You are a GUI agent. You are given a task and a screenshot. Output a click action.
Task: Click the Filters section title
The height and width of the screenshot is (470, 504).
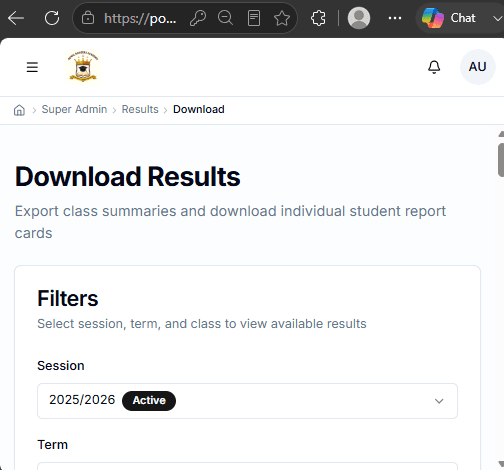pyautogui.click(x=68, y=298)
